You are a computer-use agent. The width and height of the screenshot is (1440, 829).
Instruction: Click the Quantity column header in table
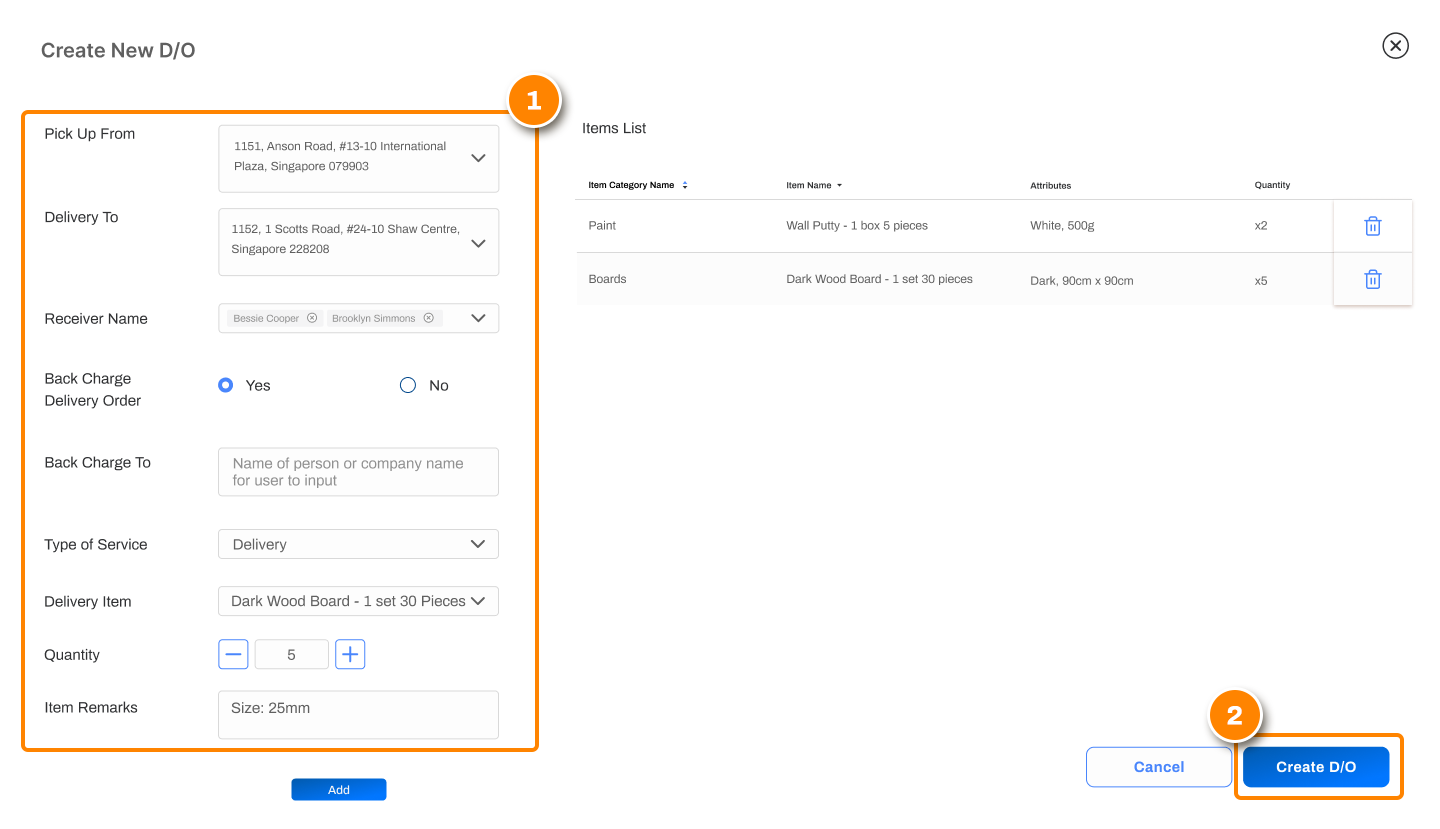tap(1273, 185)
